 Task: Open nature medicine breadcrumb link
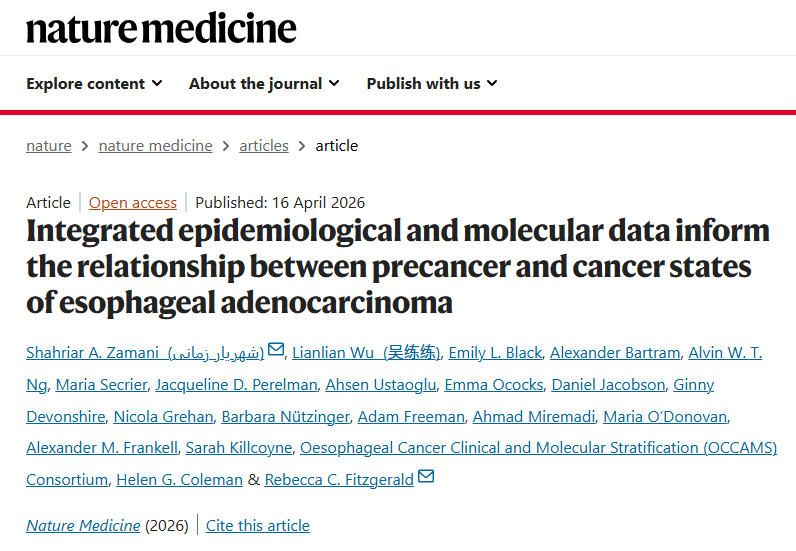(155, 146)
